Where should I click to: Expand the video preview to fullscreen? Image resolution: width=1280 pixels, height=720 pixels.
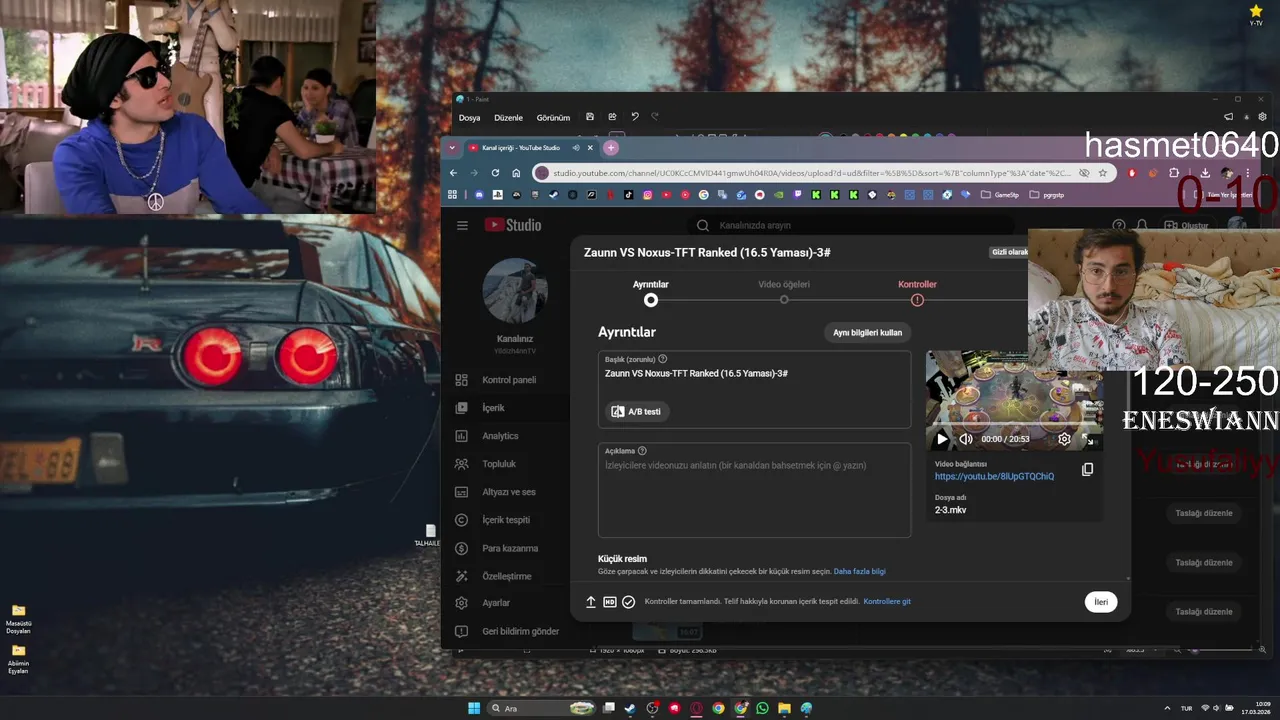pyautogui.click(x=1088, y=439)
